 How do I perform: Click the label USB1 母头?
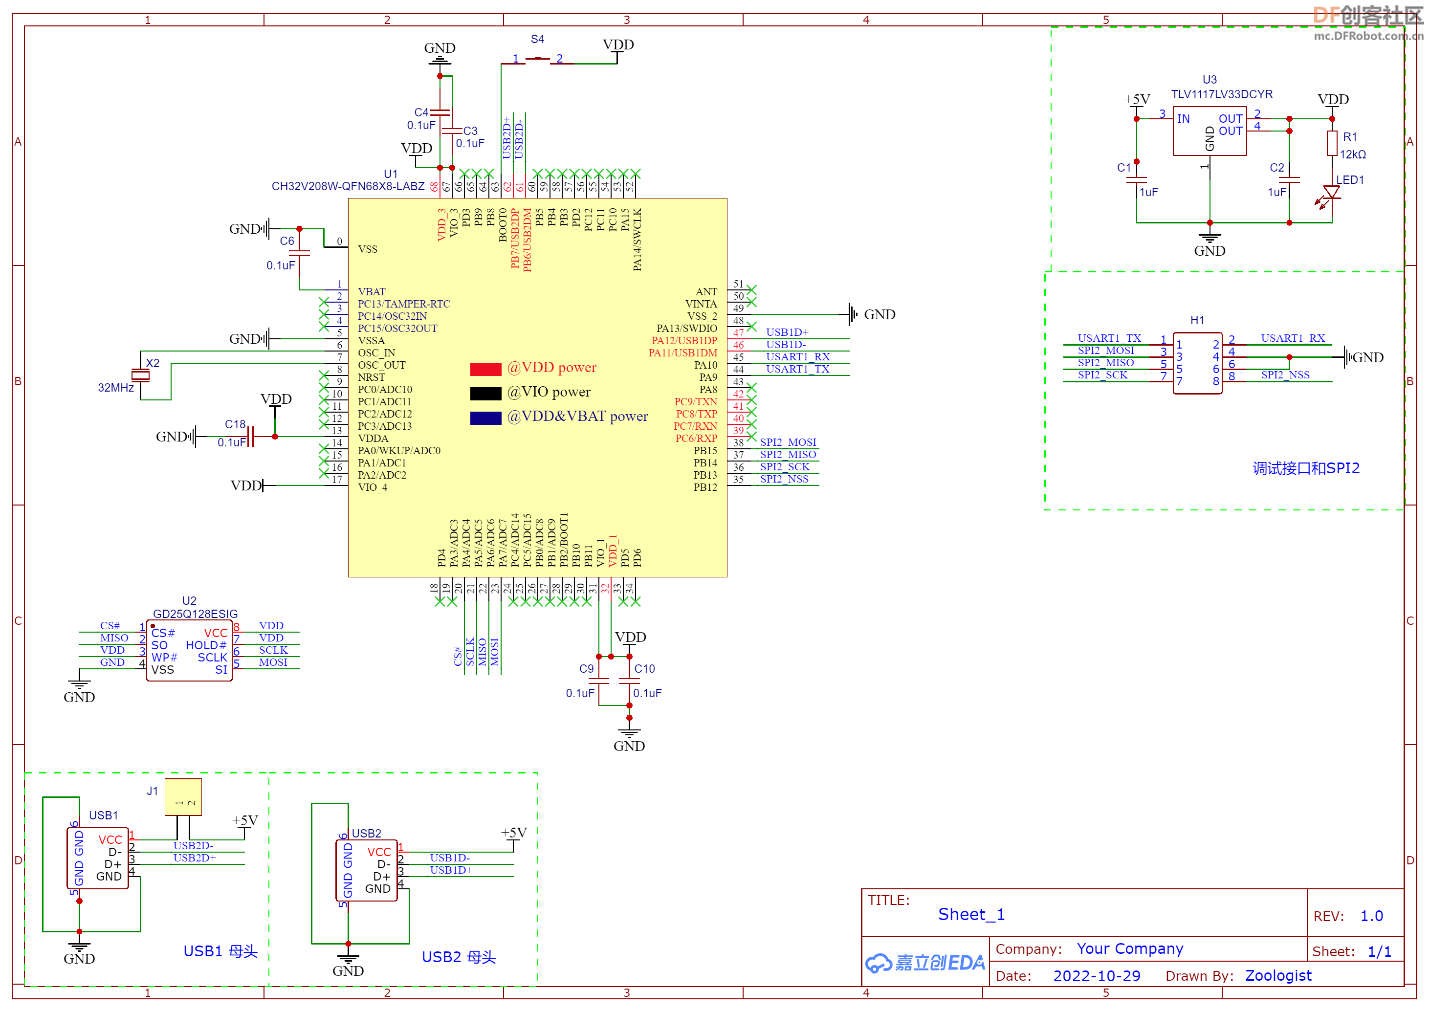220,951
